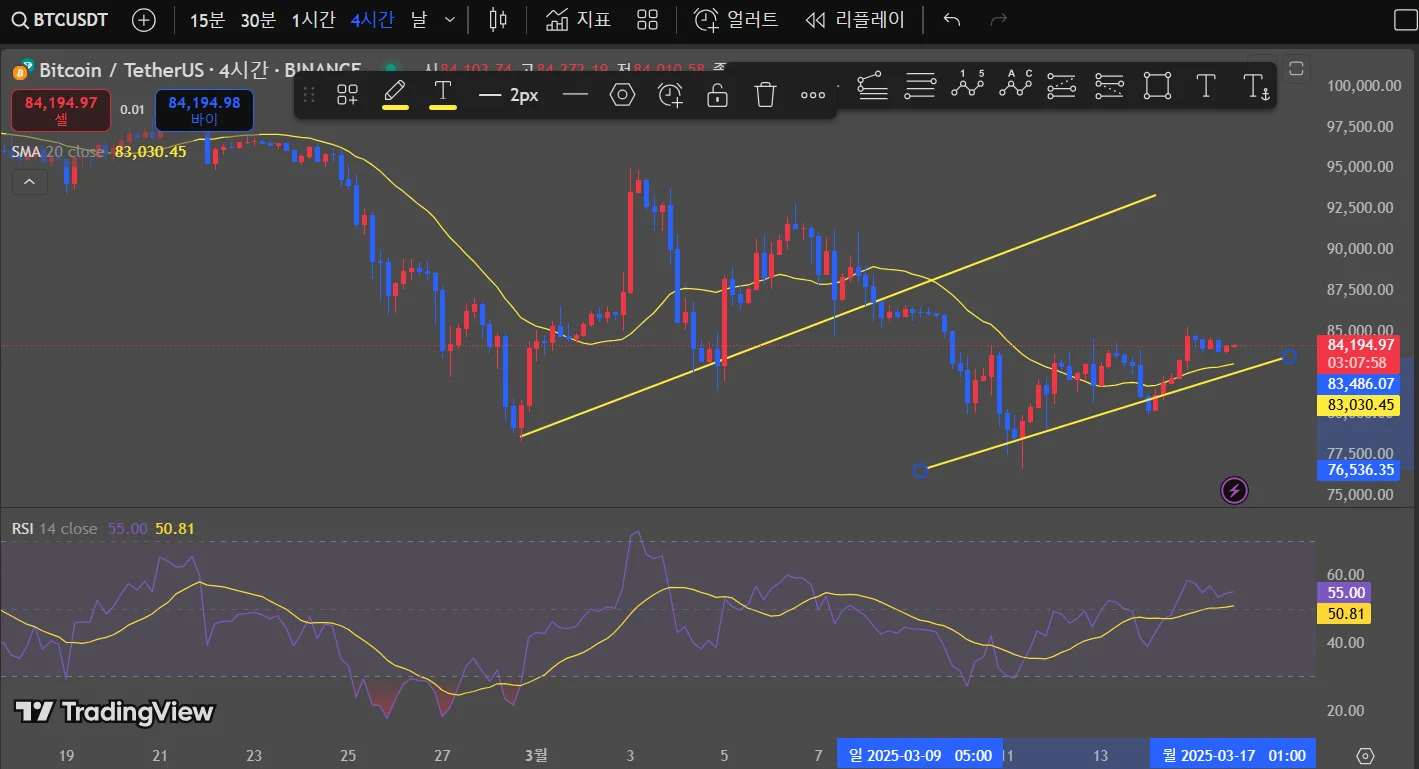Select the rectangle drawing tool
This screenshot has height=769, width=1419.
coord(1157,87)
